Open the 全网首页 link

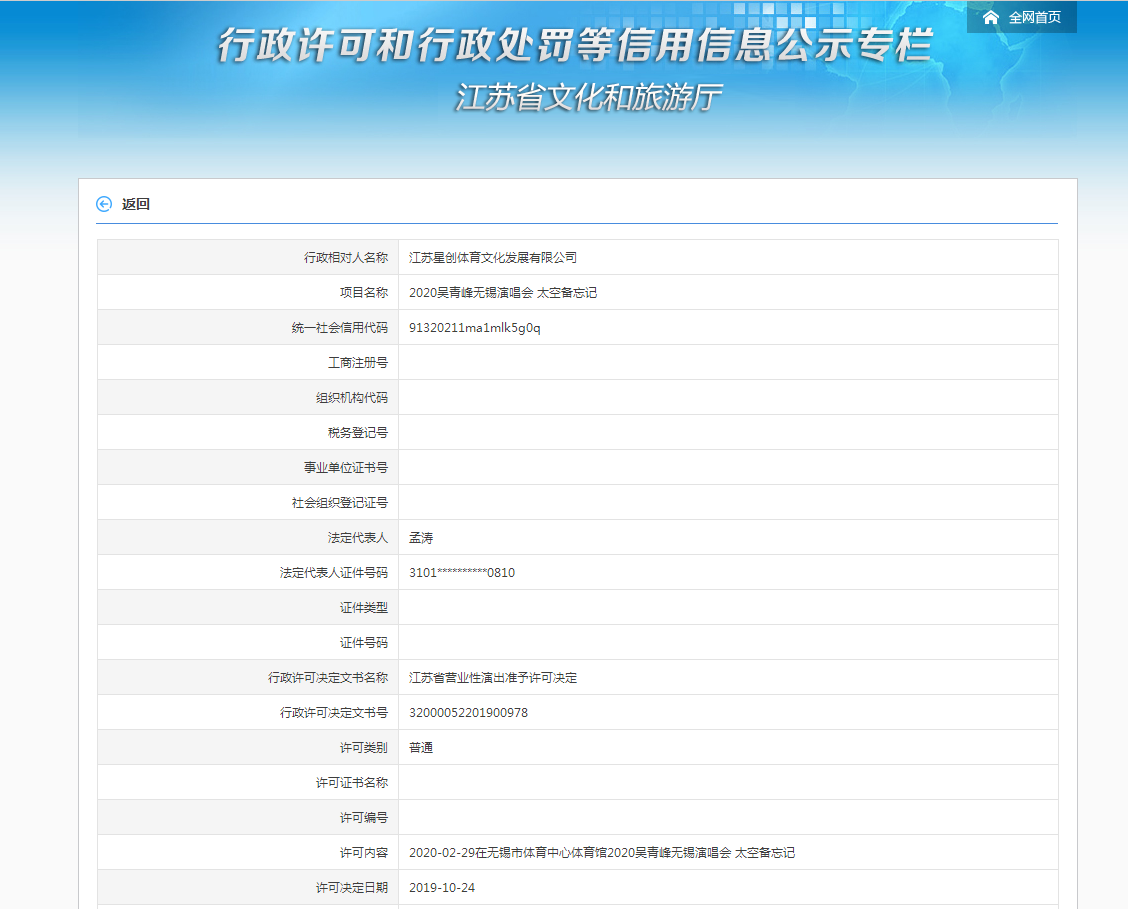pos(1034,17)
